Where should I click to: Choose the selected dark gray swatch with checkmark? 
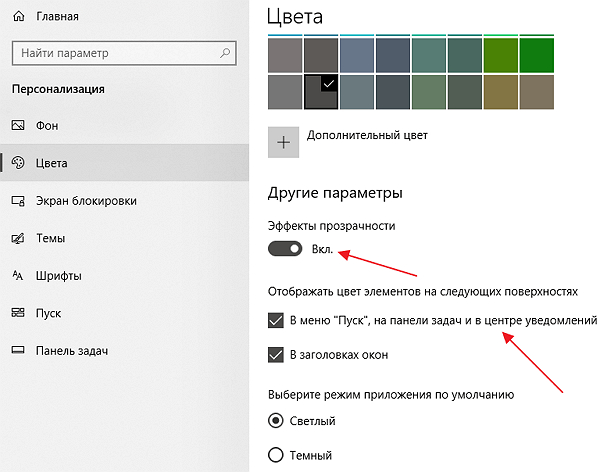click(x=321, y=92)
